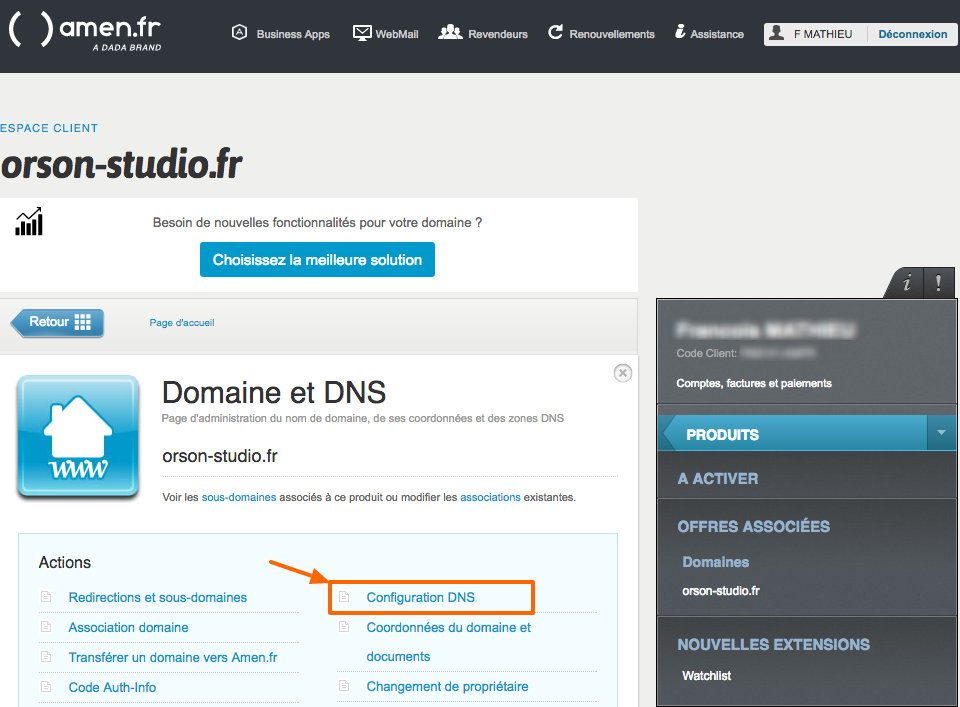This screenshot has width=960, height=707.
Task: Open the exclamation alerts tab above sidebar
Action: (938, 283)
